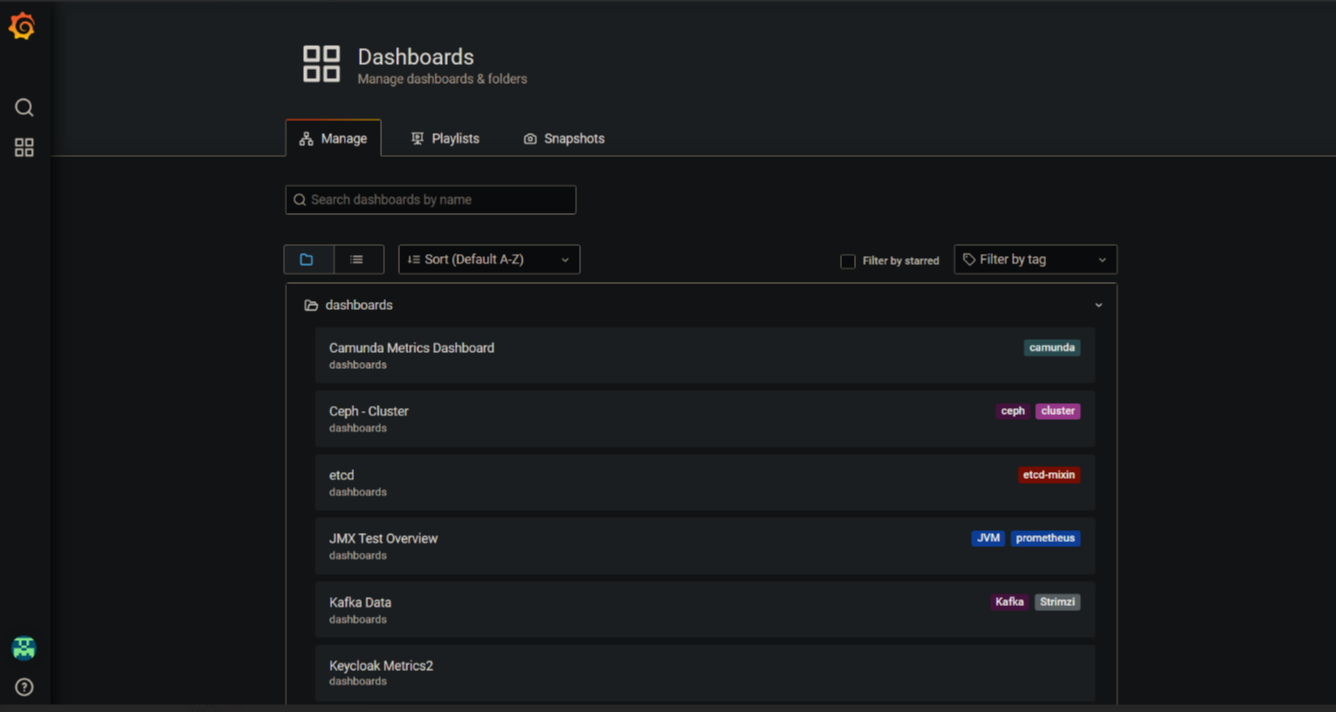Image resolution: width=1337 pixels, height=713 pixels.
Task: Open the Dashboards grid icon in sidebar
Action: (x=24, y=148)
